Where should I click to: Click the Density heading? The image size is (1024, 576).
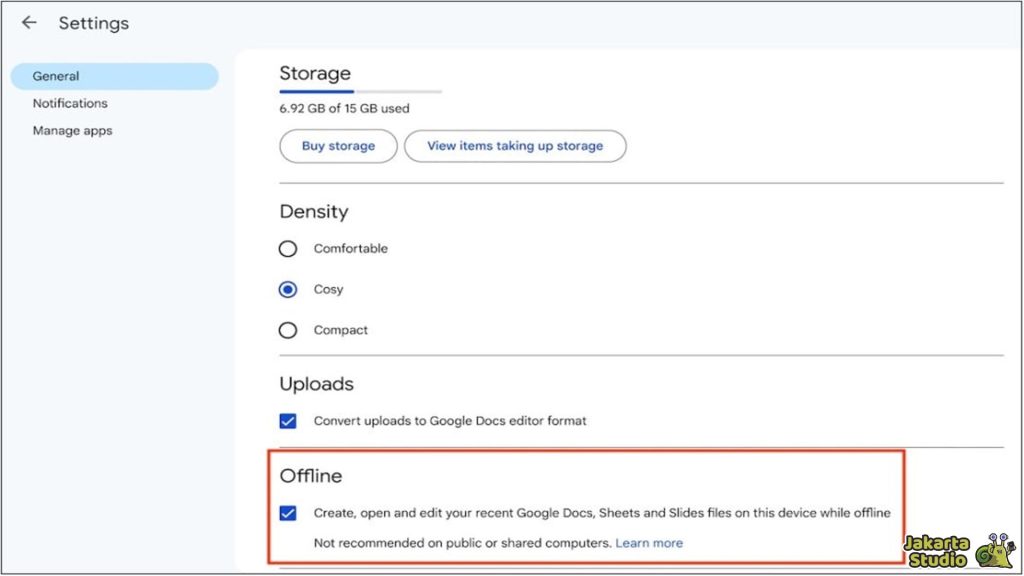(314, 212)
